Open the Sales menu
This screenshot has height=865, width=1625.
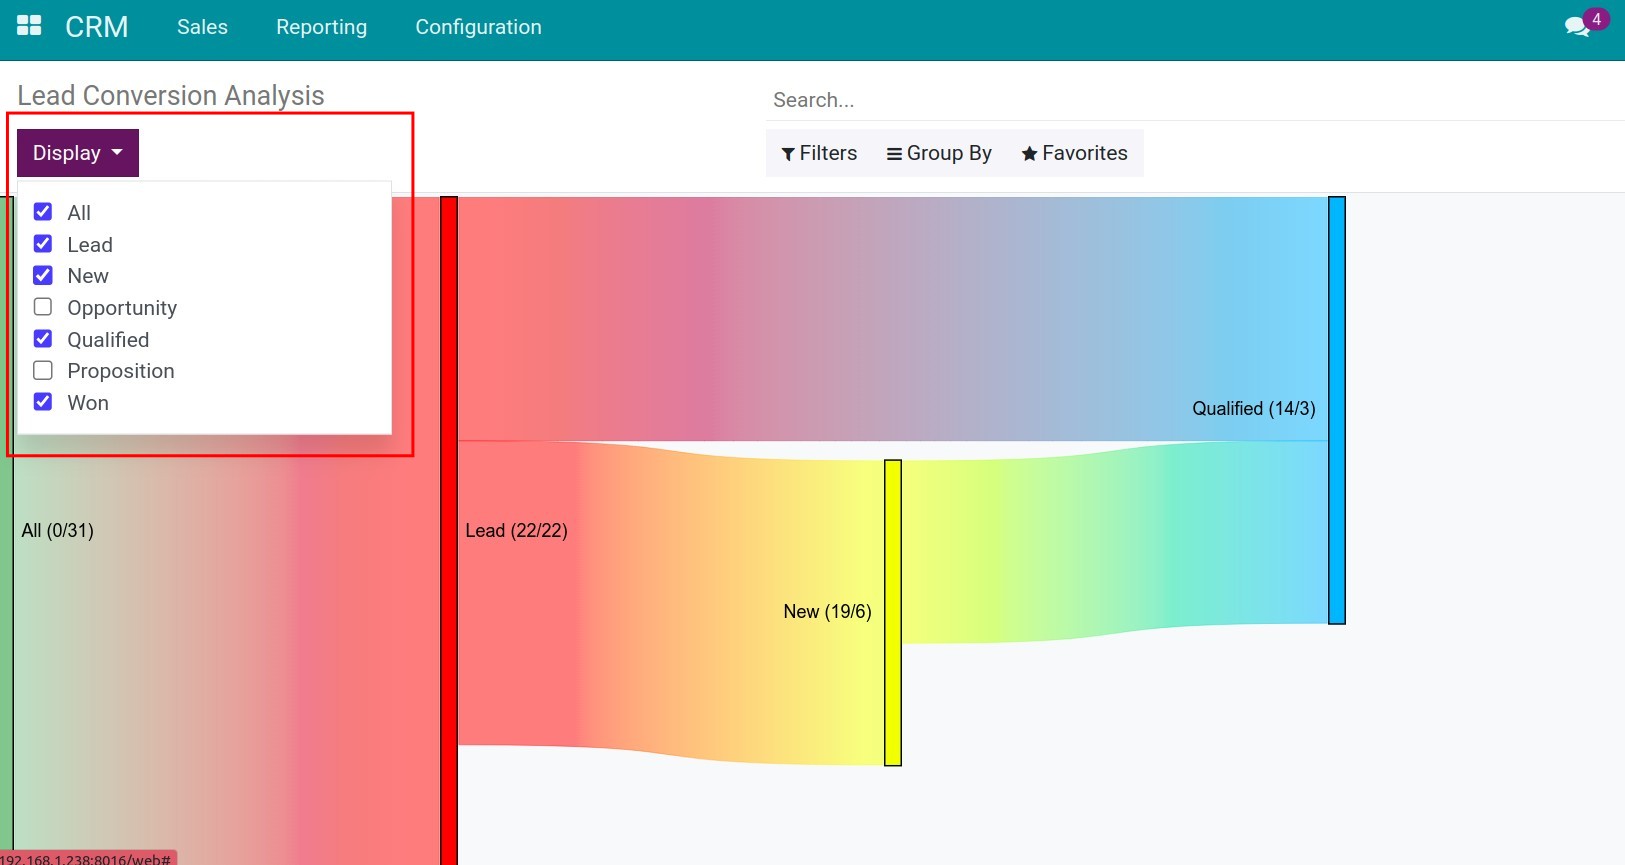[x=202, y=27]
